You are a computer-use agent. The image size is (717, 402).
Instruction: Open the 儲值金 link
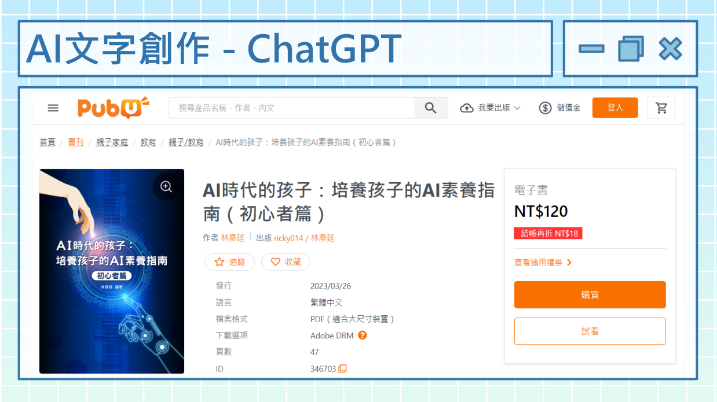click(x=568, y=108)
